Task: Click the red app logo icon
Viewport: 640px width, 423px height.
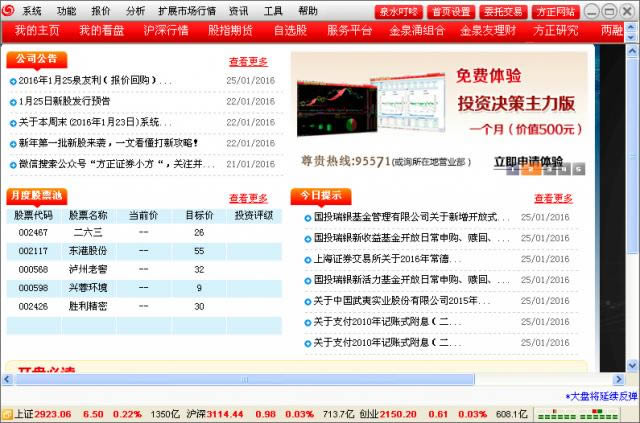Action: pyautogui.click(x=9, y=10)
